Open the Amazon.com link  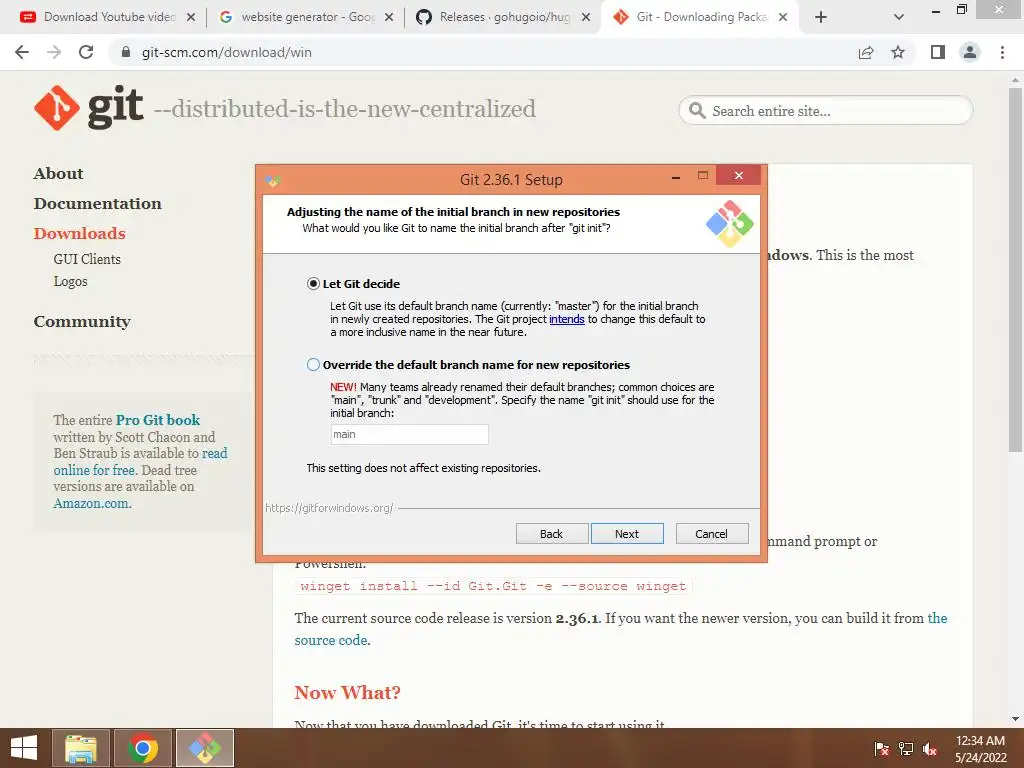tap(92, 504)
